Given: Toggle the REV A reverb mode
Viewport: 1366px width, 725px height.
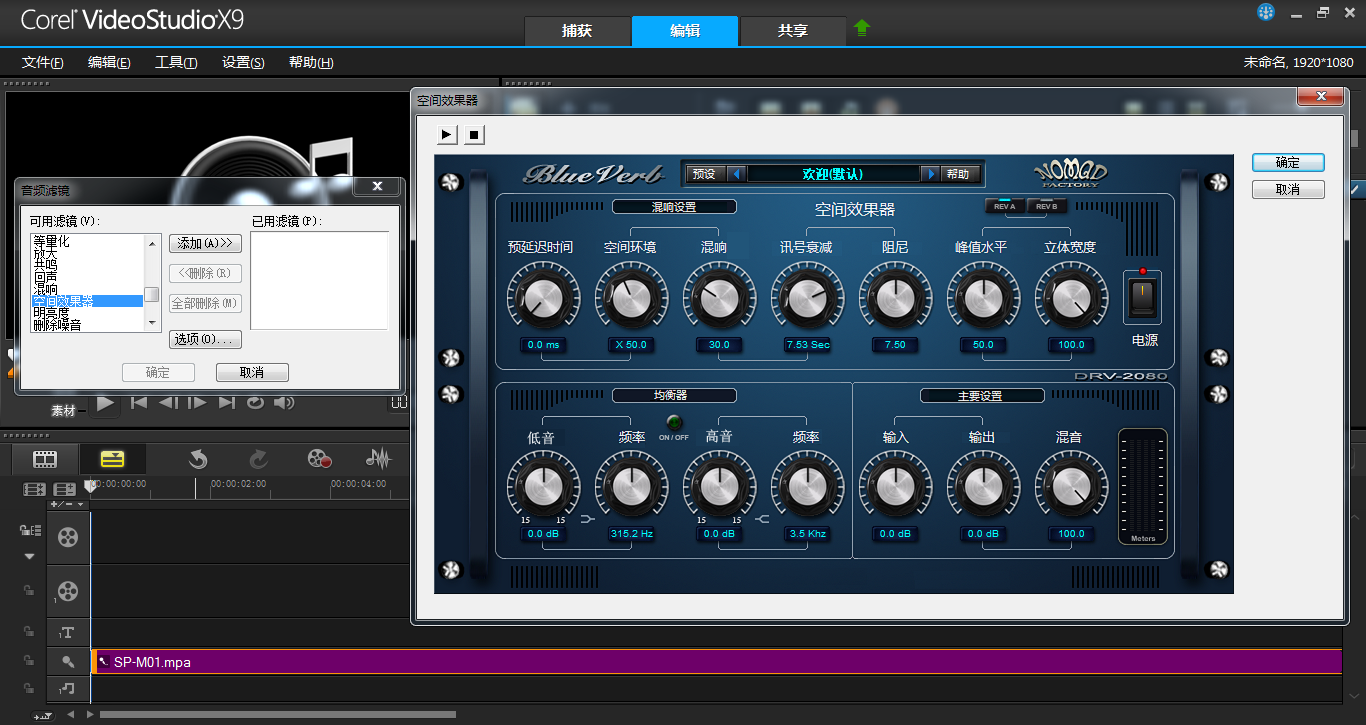Looking at the screenshot, I should (x=1005, y=206).
